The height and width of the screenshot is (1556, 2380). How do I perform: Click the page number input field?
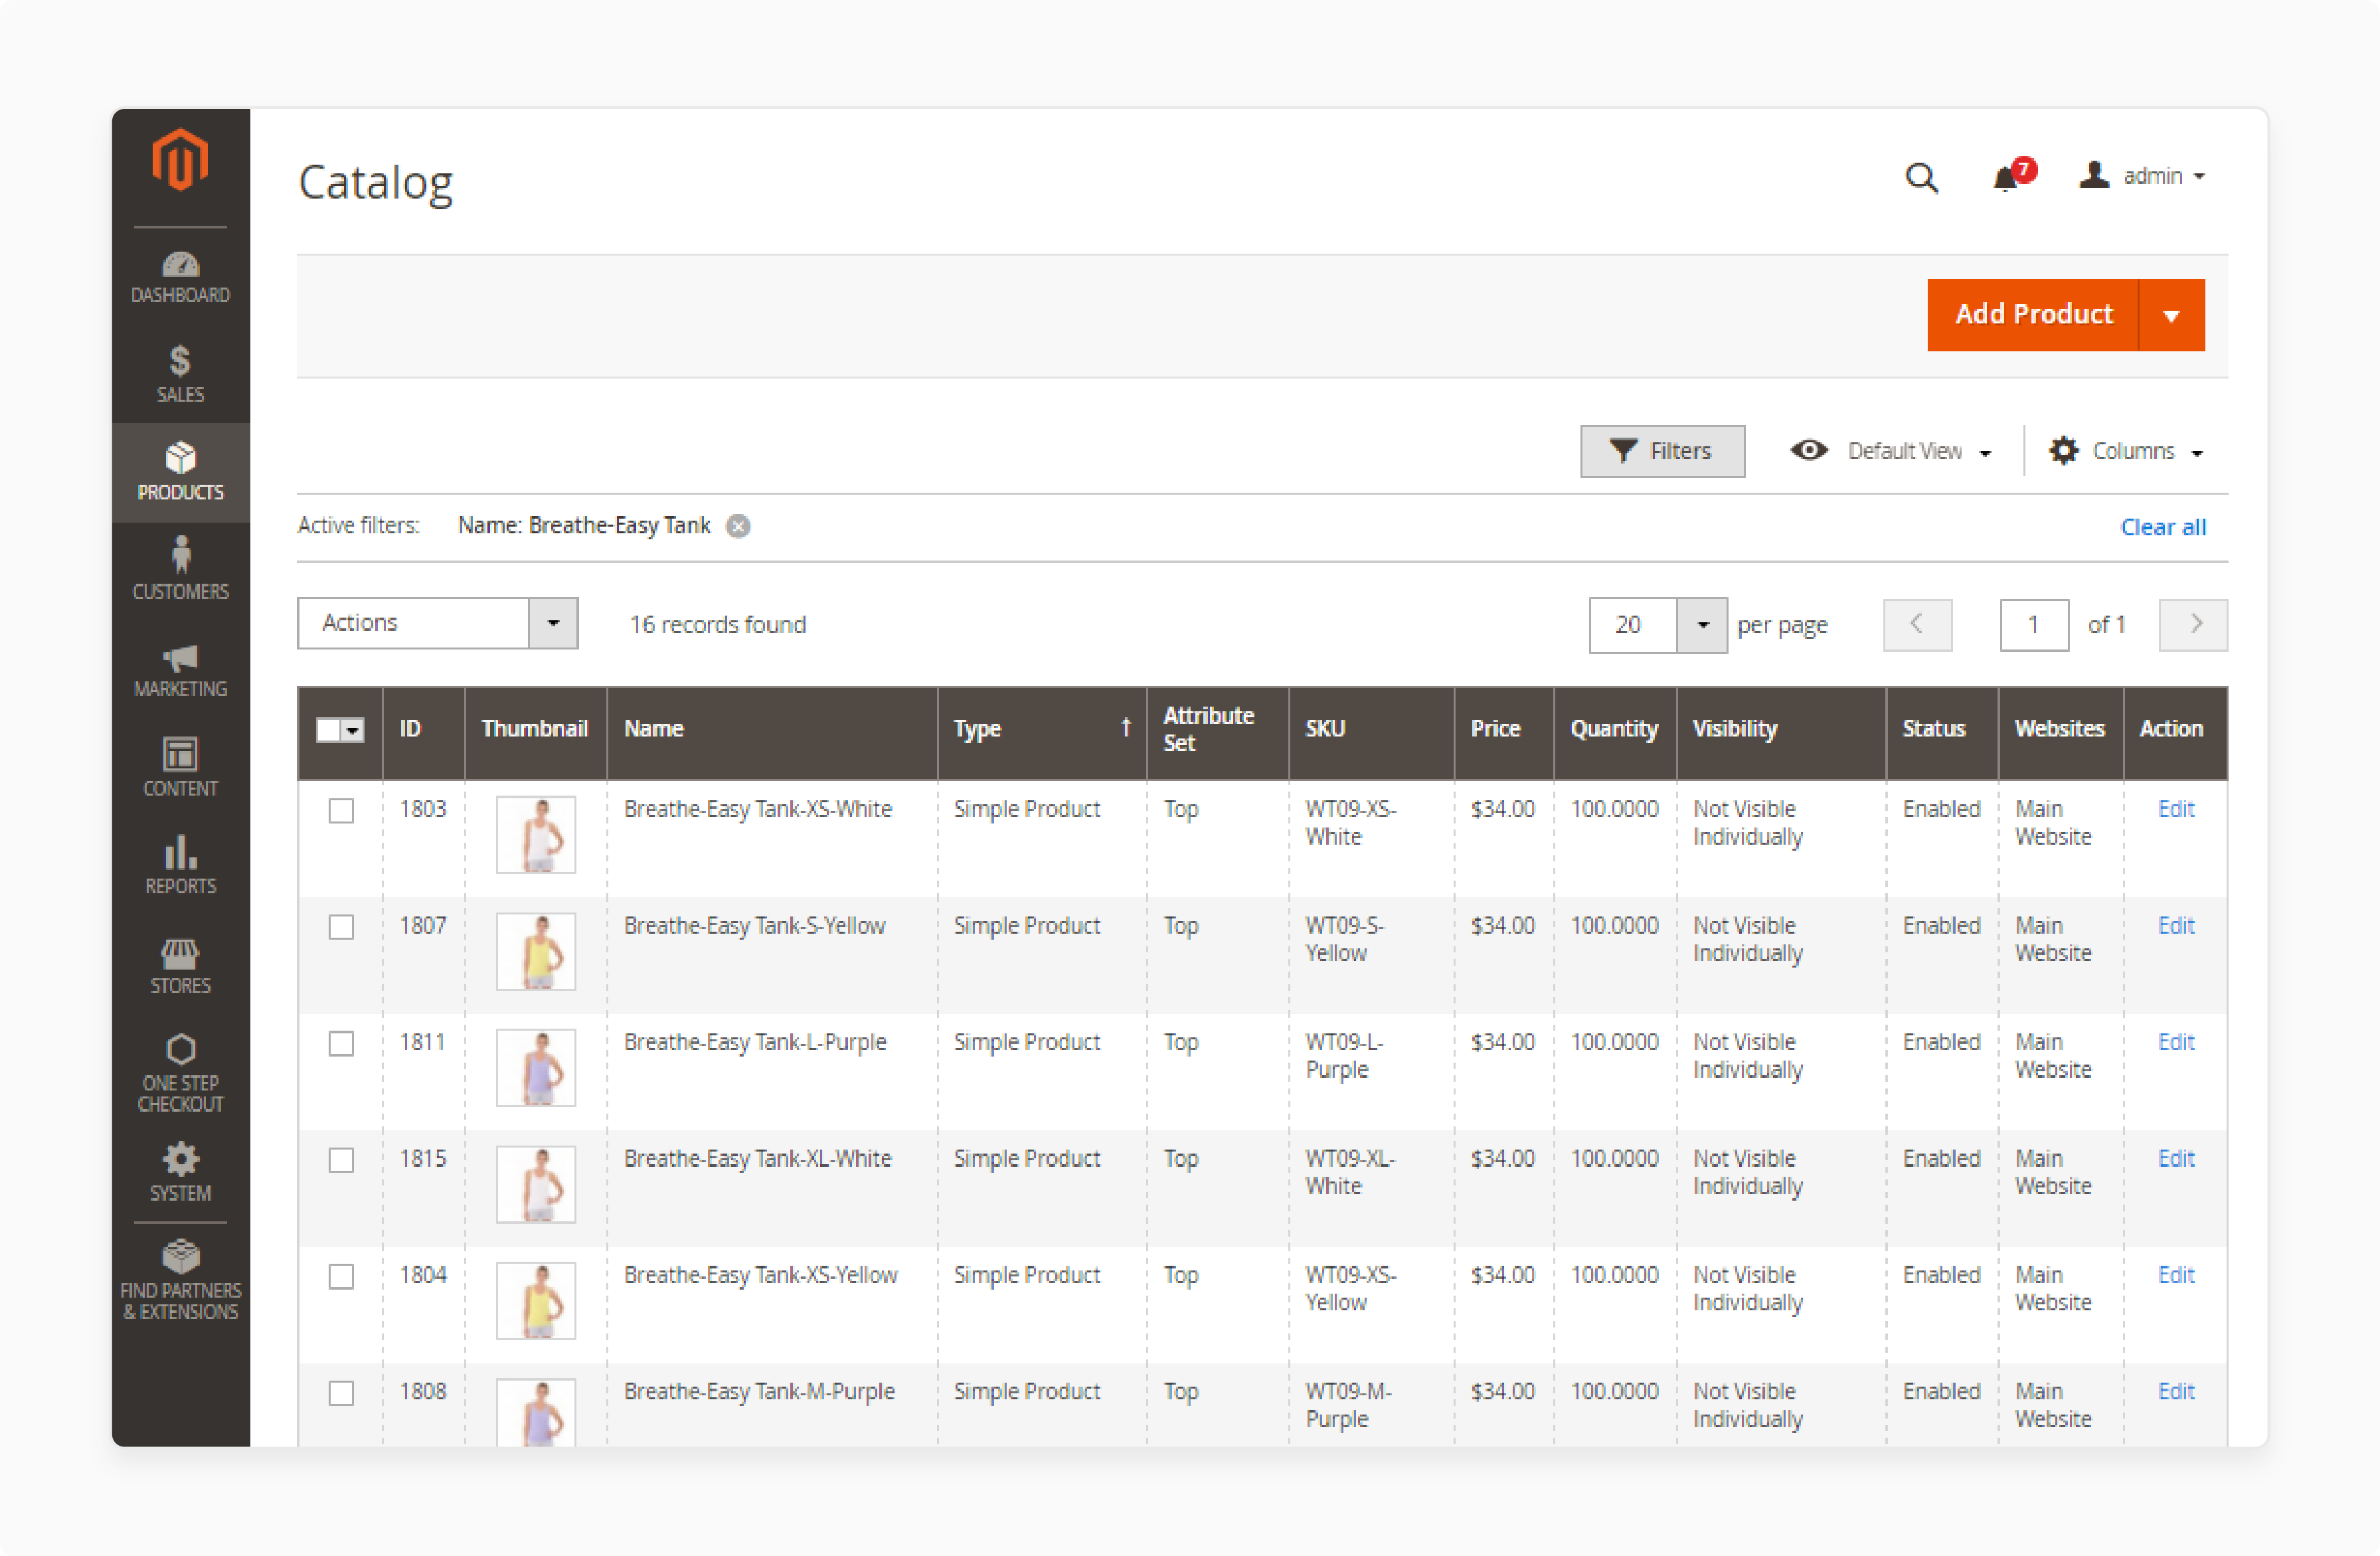pyautogui.click(x=2034, y=625)
